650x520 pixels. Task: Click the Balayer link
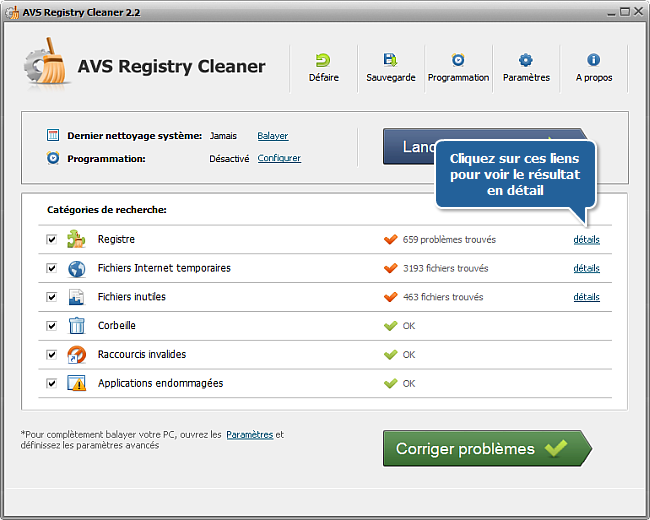click(x=272, y=136)
